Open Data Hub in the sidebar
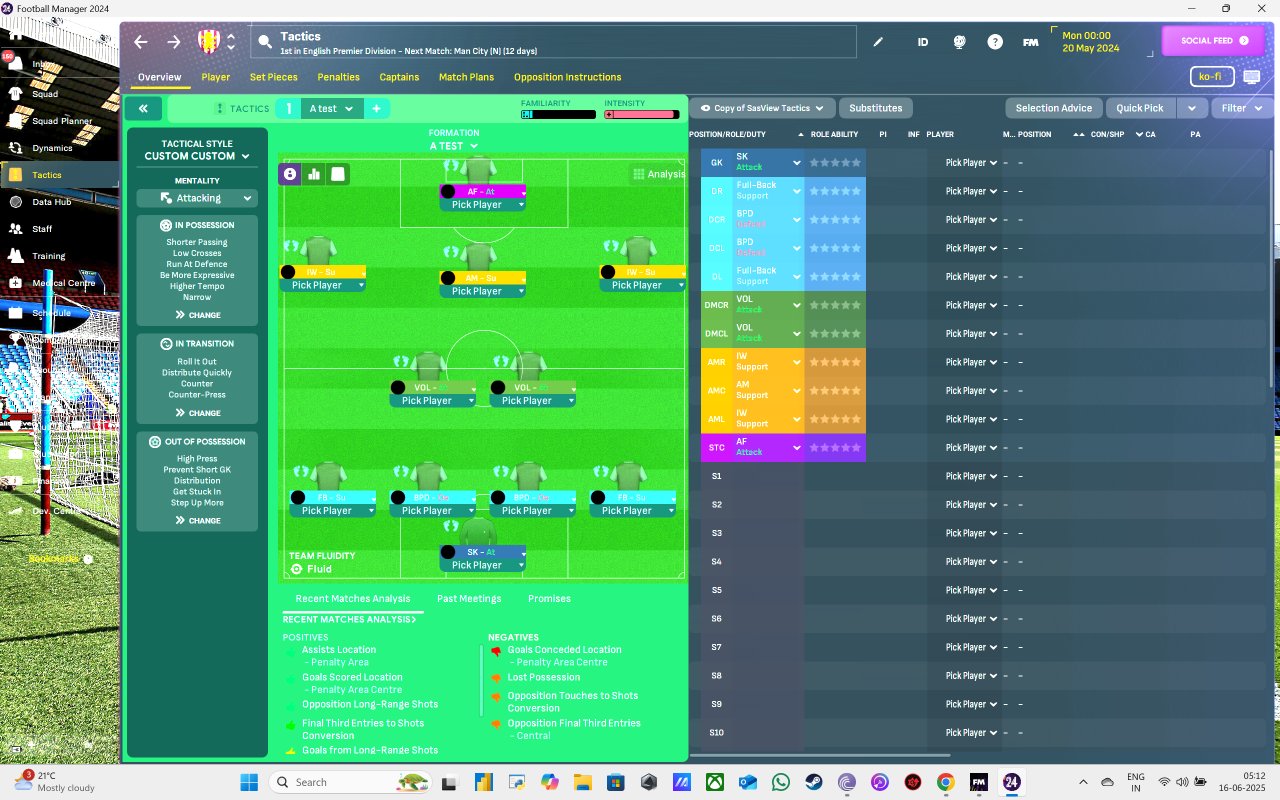The width and height of the screenshot is (1280, 800). coord(51,202)
